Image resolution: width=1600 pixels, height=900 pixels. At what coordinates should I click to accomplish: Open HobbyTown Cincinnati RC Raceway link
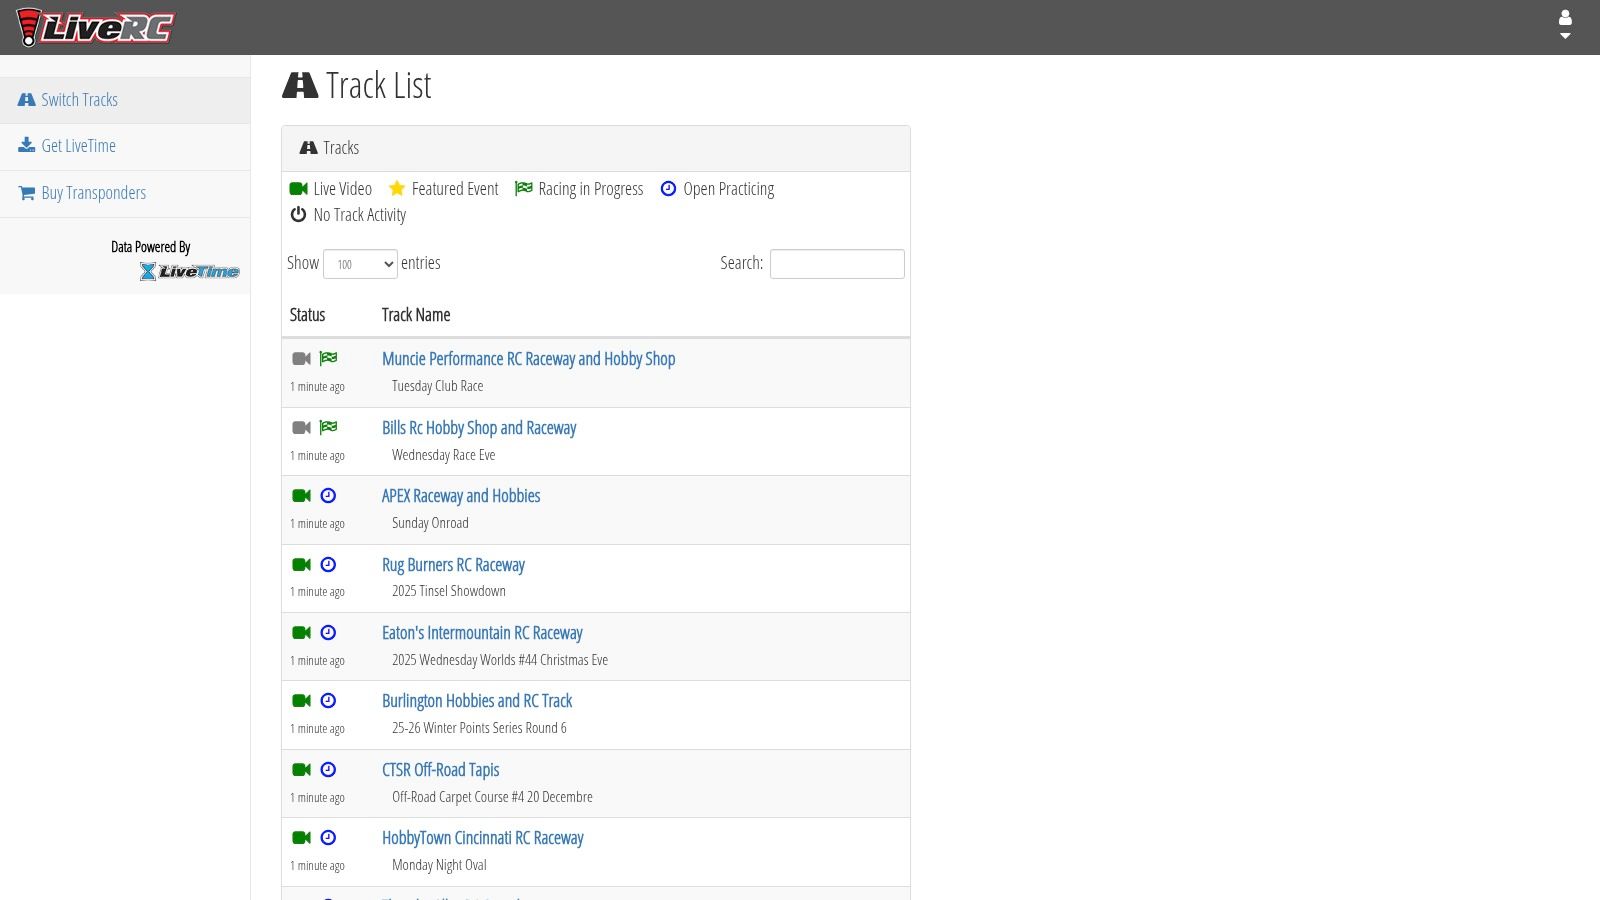point(483,838)
